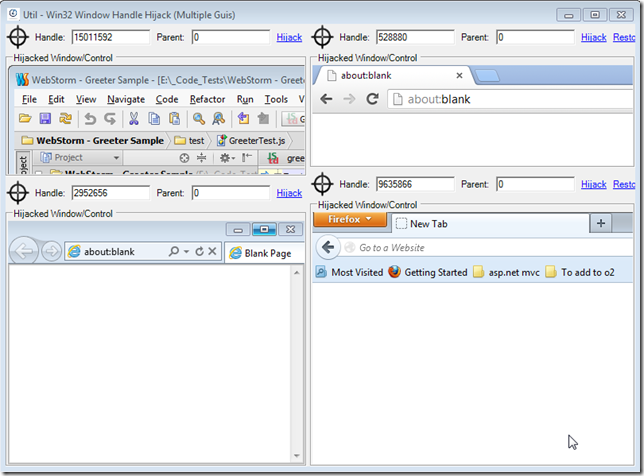Click the Open folder icon in WebStorm toolbar
The height and width of the screenshot is (476, 644).
click(25, 119)
